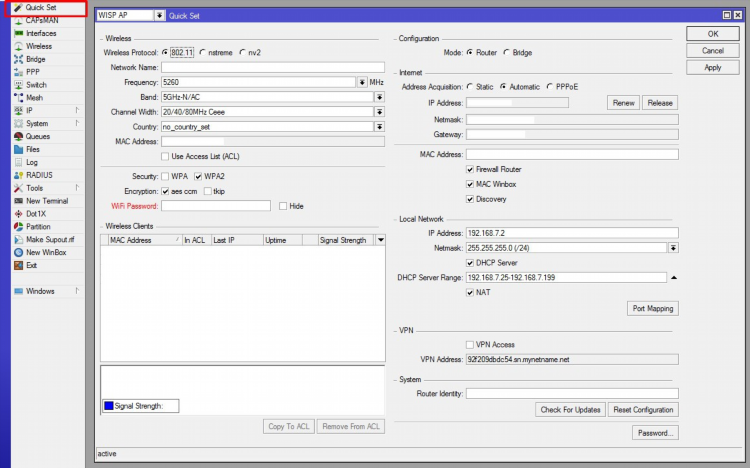
Task: Click the Exit door icon
Action: point(18,266)
